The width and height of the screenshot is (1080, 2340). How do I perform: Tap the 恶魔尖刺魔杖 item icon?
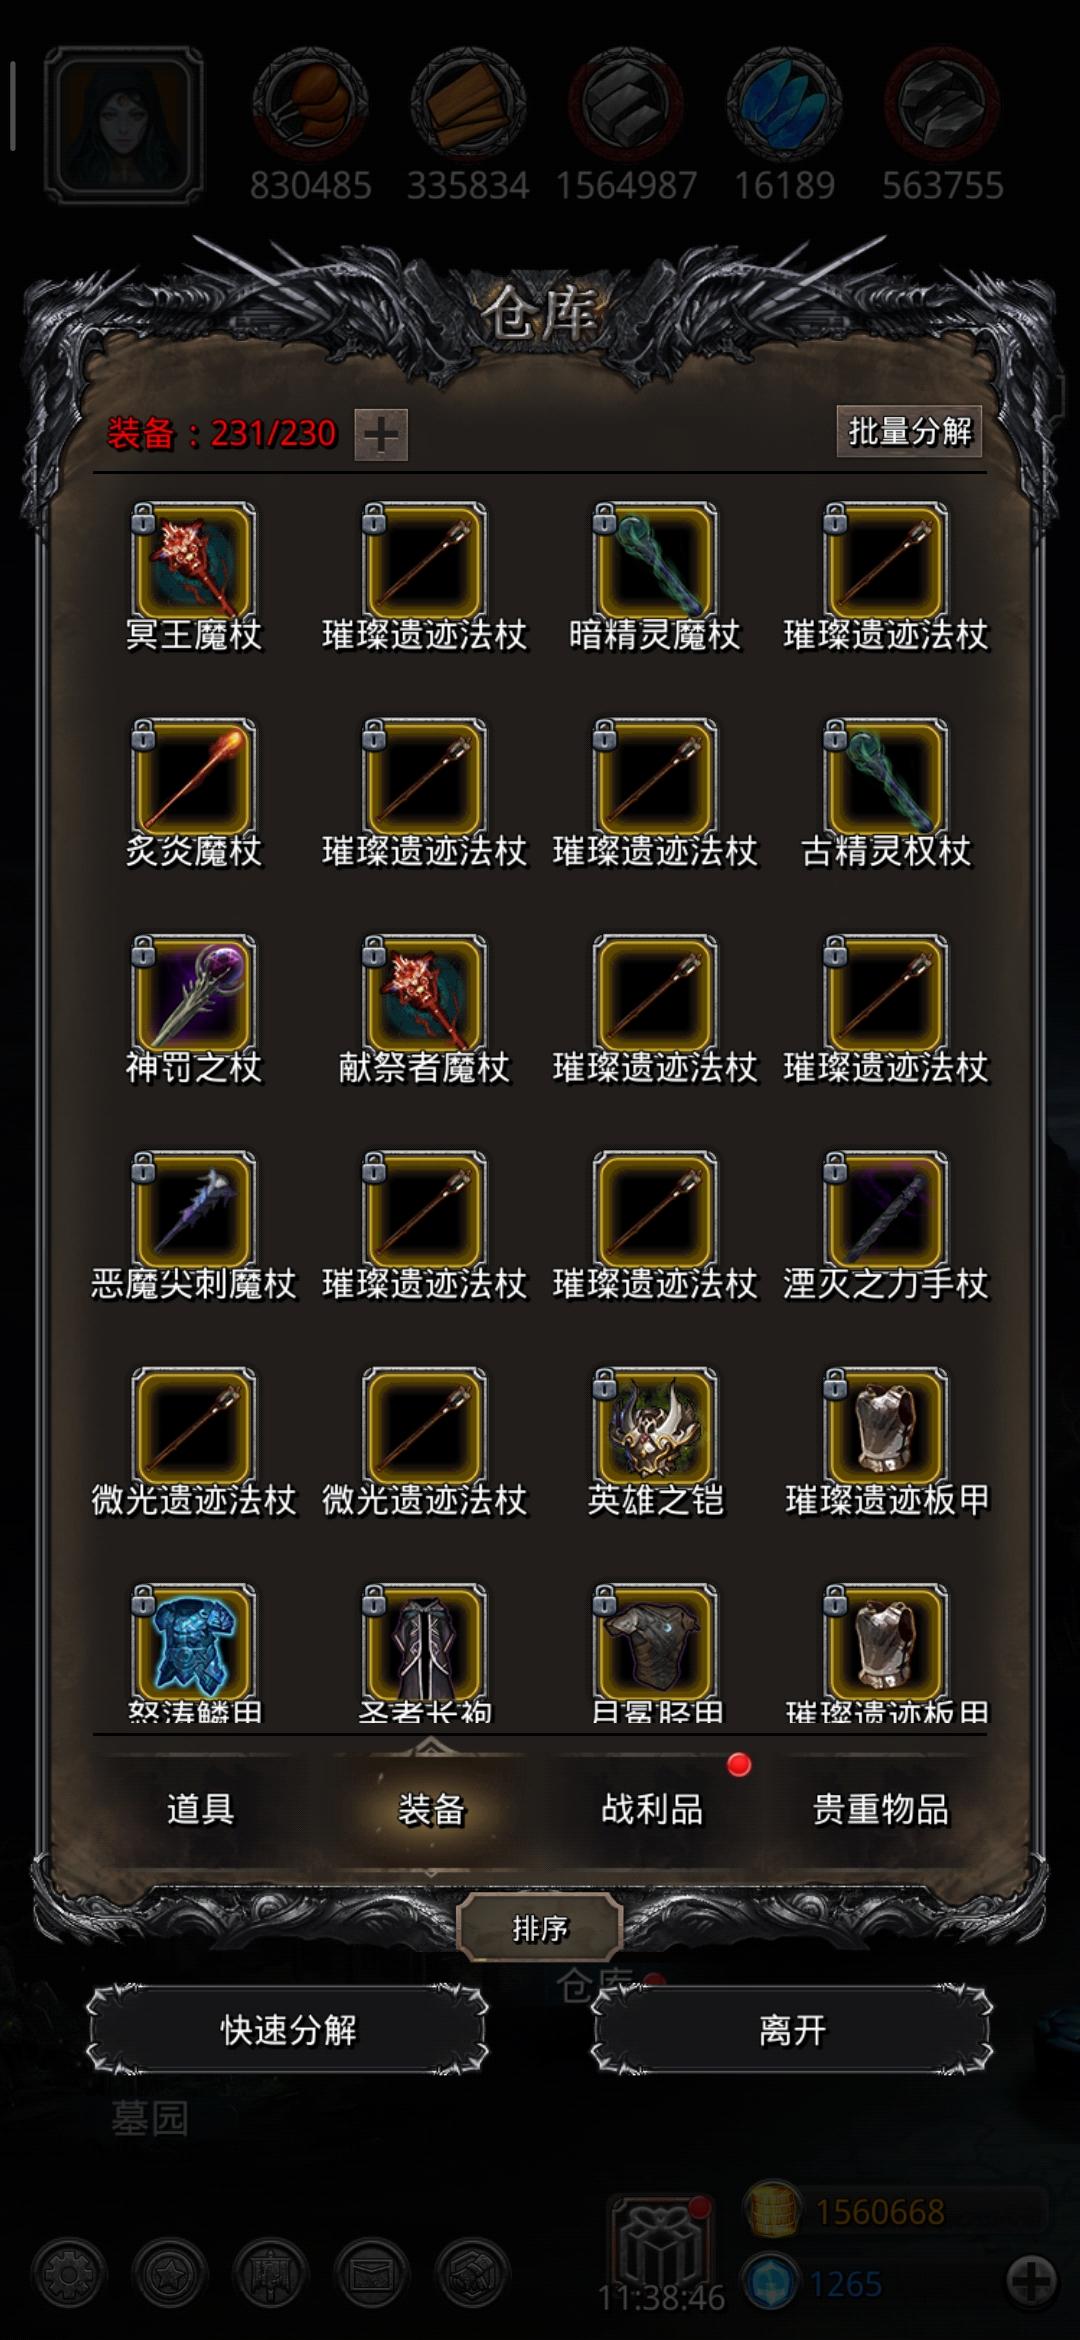click(x=193, y=1210)
